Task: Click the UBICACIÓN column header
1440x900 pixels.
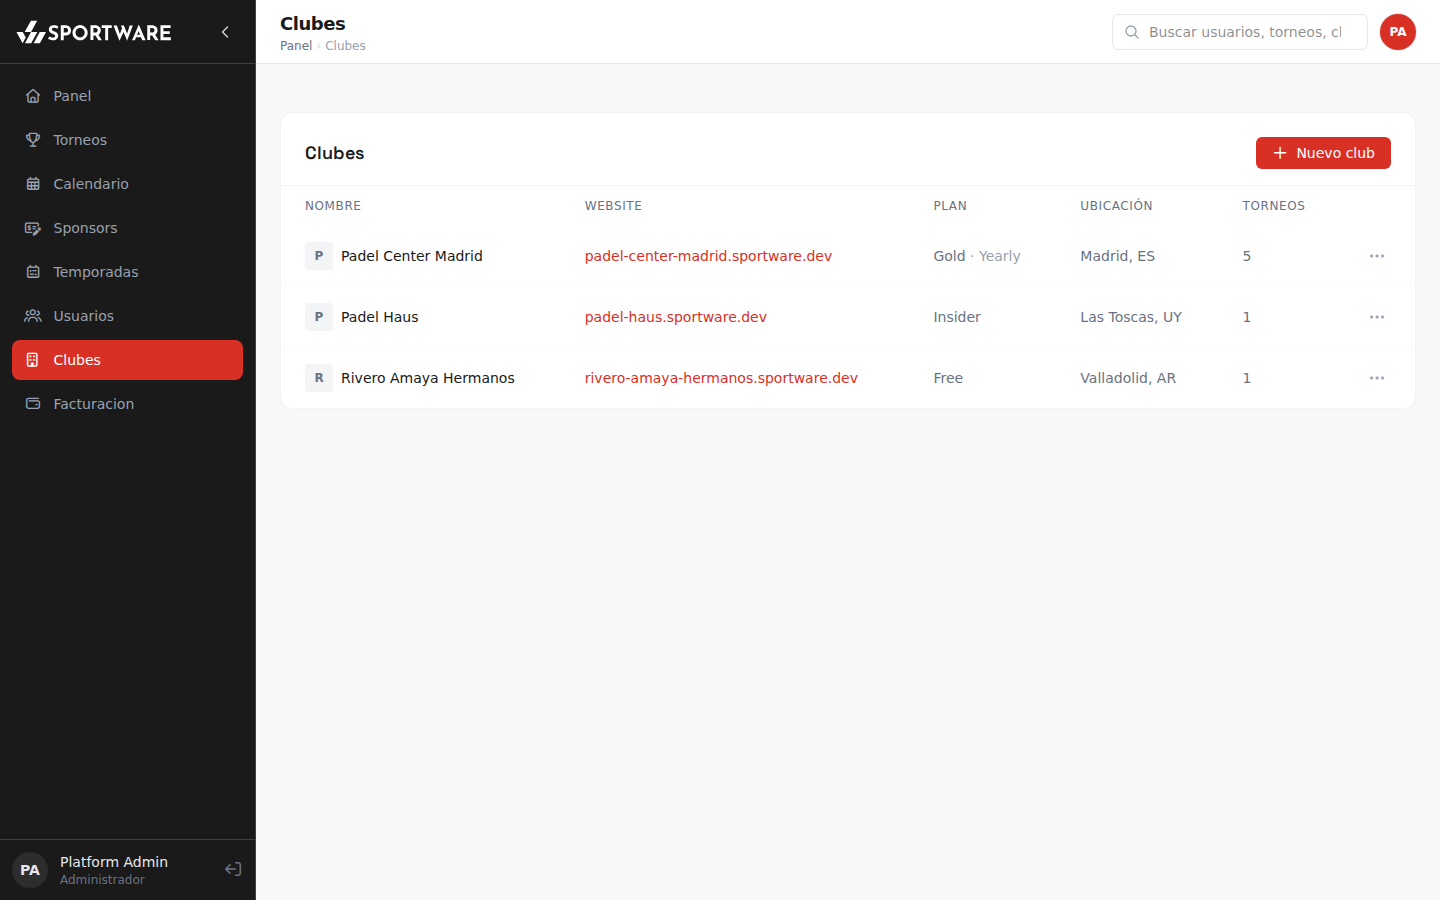Action: (x=1116, y=206)
